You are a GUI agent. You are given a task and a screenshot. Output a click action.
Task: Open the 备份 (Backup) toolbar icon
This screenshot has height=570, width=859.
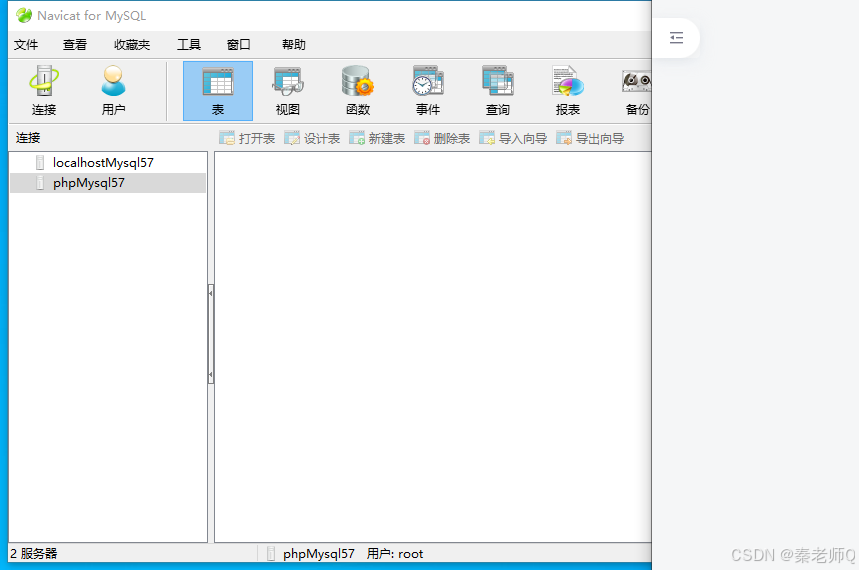point(635,90)
